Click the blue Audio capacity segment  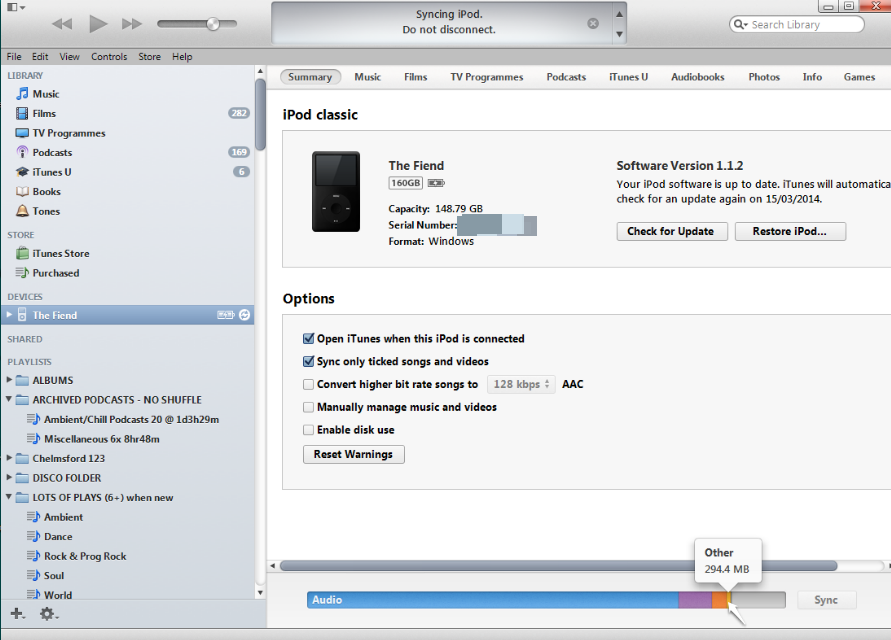coord(492,600)
